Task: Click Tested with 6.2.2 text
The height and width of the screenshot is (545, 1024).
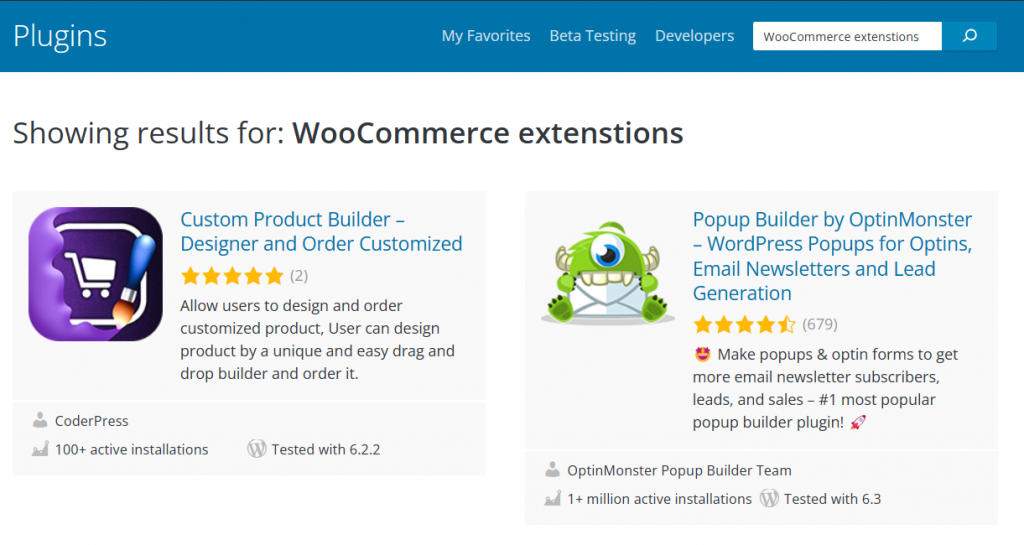Action: [x=326, y=450]
